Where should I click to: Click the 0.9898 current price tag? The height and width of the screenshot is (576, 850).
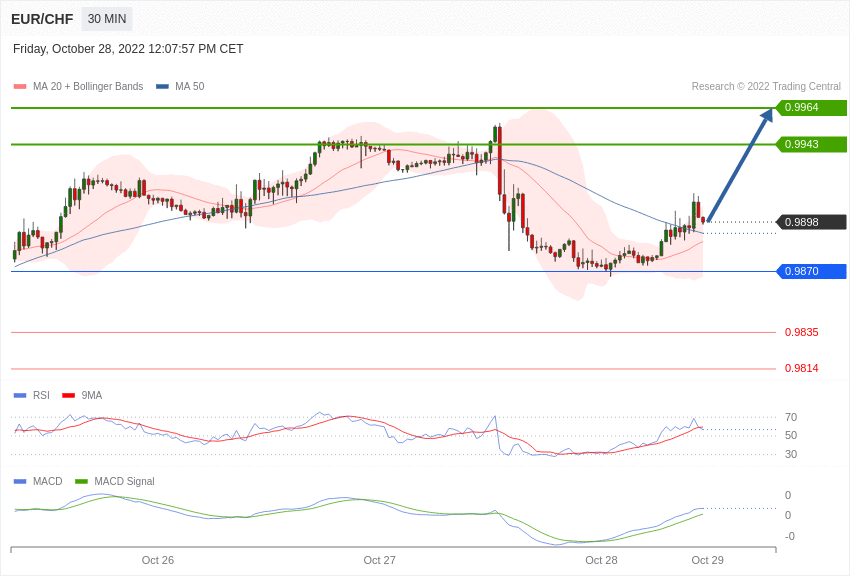point(812,222)
